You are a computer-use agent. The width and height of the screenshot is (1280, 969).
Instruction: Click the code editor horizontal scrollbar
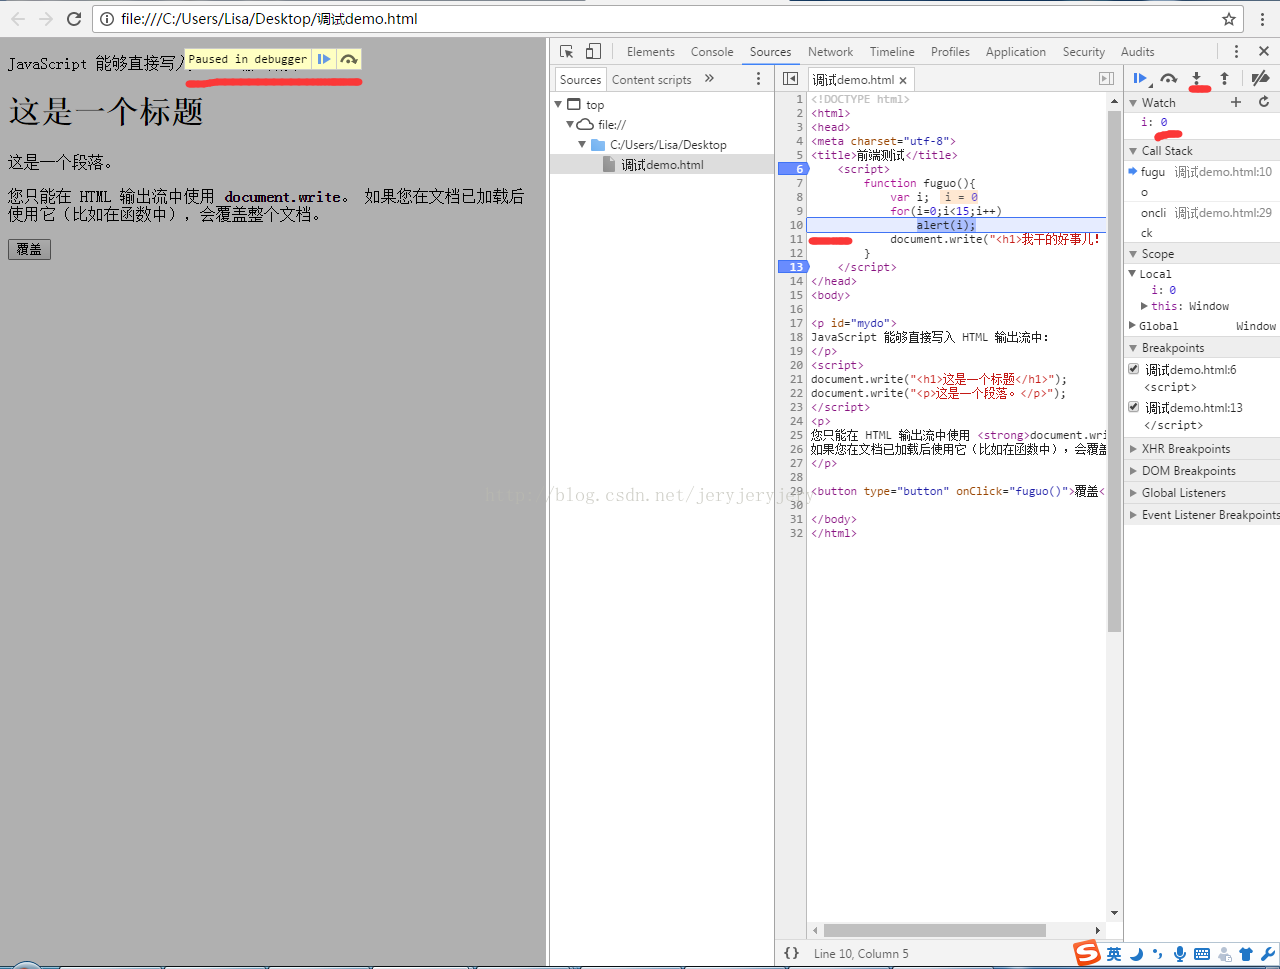coord(934,930)
